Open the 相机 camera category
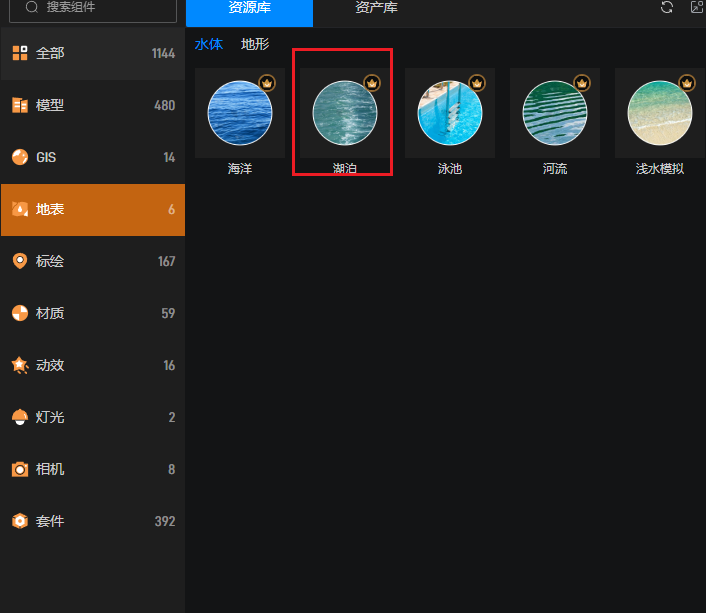This screenshot has height=613, width=706. tap(92, 469)
